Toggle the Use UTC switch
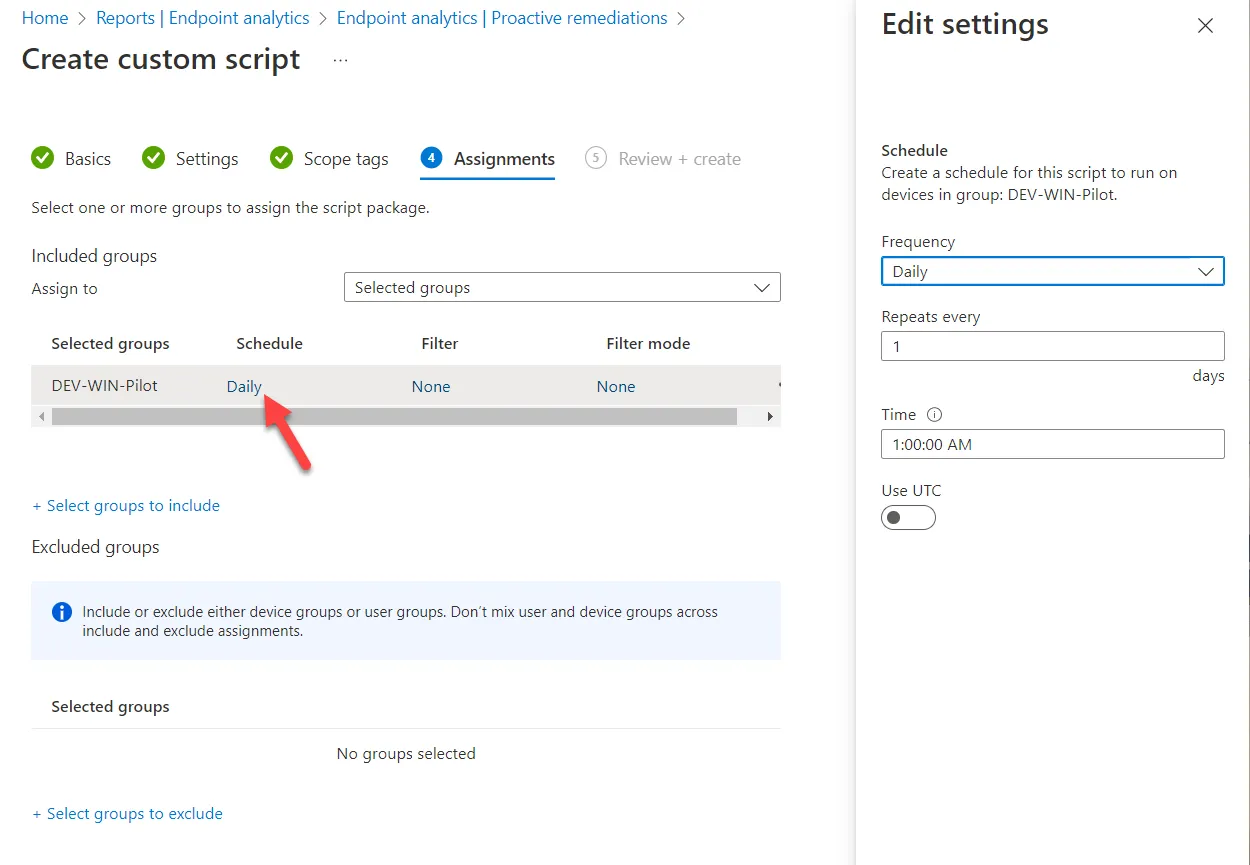1250x865 pixels. [x=908, y=517]
